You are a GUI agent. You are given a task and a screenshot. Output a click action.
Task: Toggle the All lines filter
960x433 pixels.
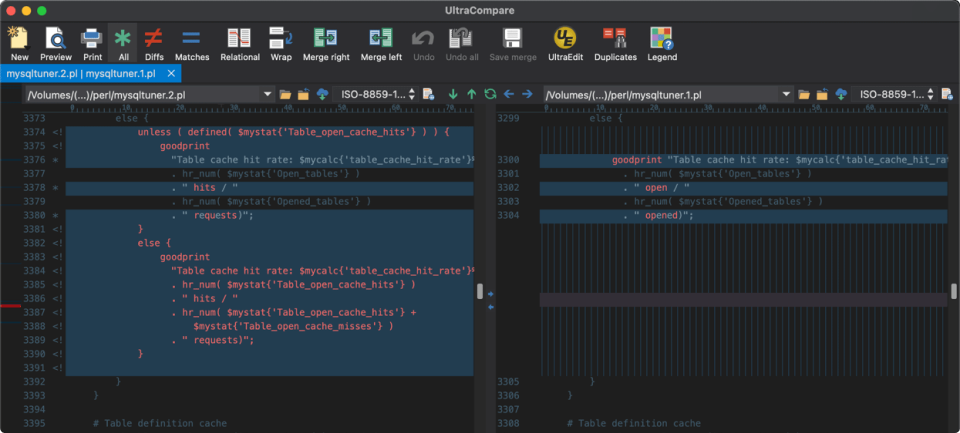[122, 40]
